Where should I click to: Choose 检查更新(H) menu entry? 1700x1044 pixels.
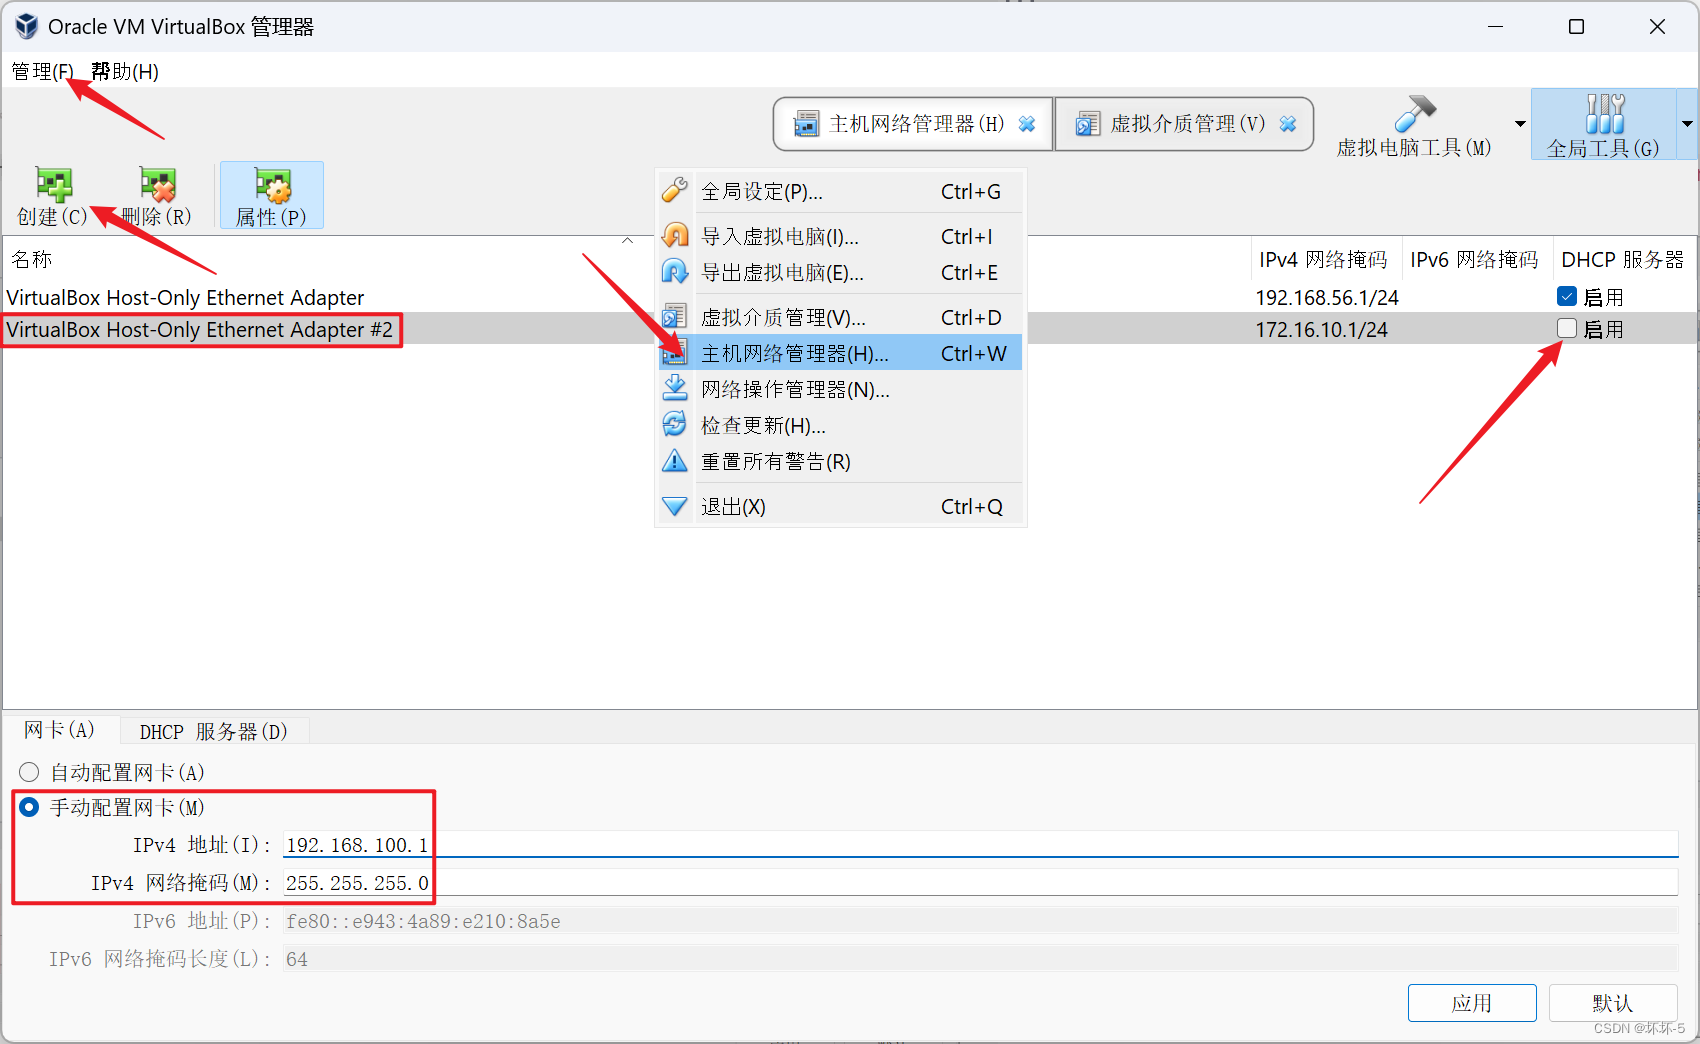(x=840, y=426)
